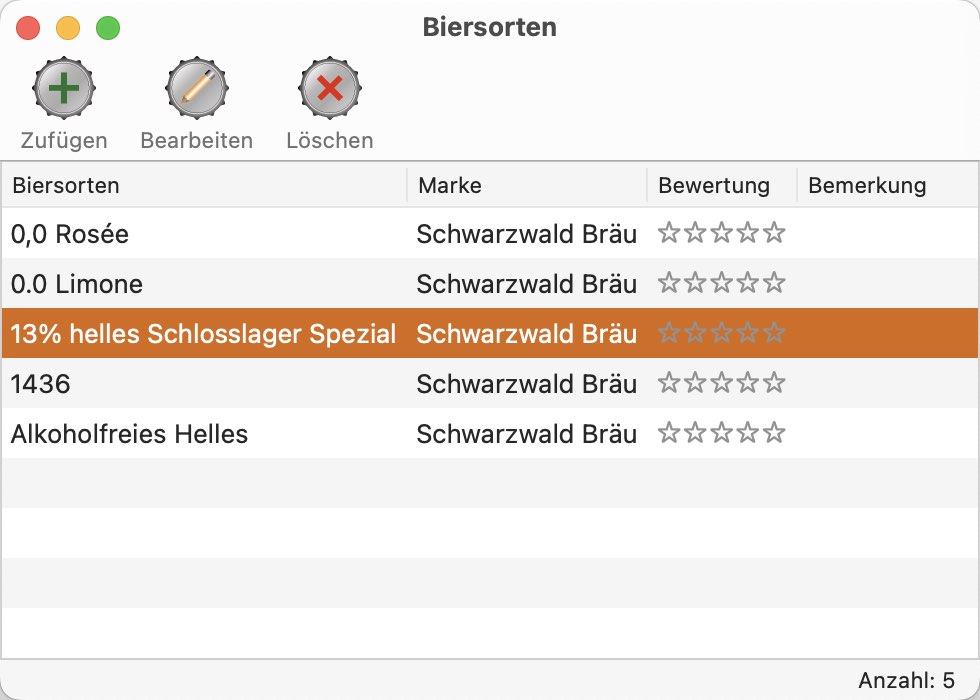980x700 pixels.
Task: Click the red X Löschen bottle cap icon
Action: click(x=330, y=88)
